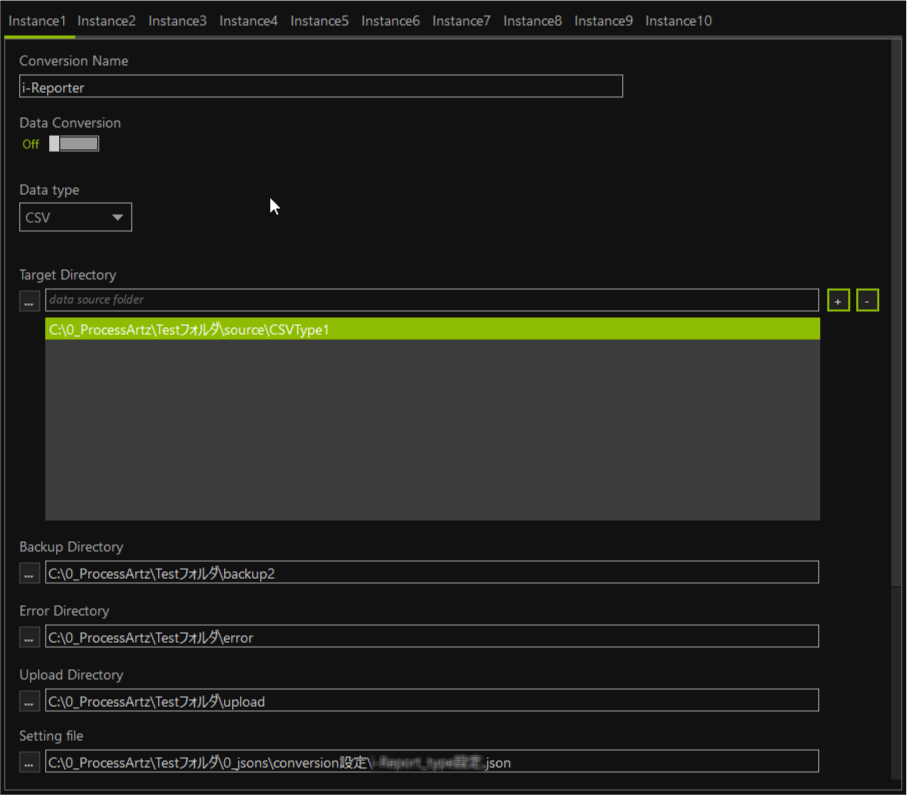Switch to the Instance2 tab

[106, 21]
